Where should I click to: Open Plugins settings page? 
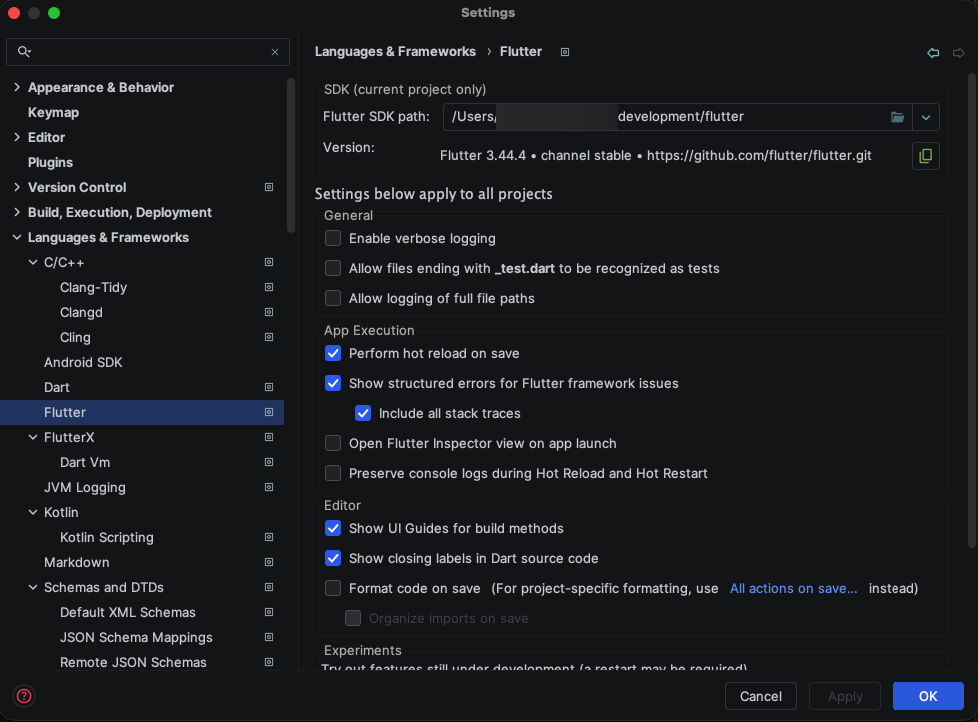pyautogui.click(x=50, y=162)
